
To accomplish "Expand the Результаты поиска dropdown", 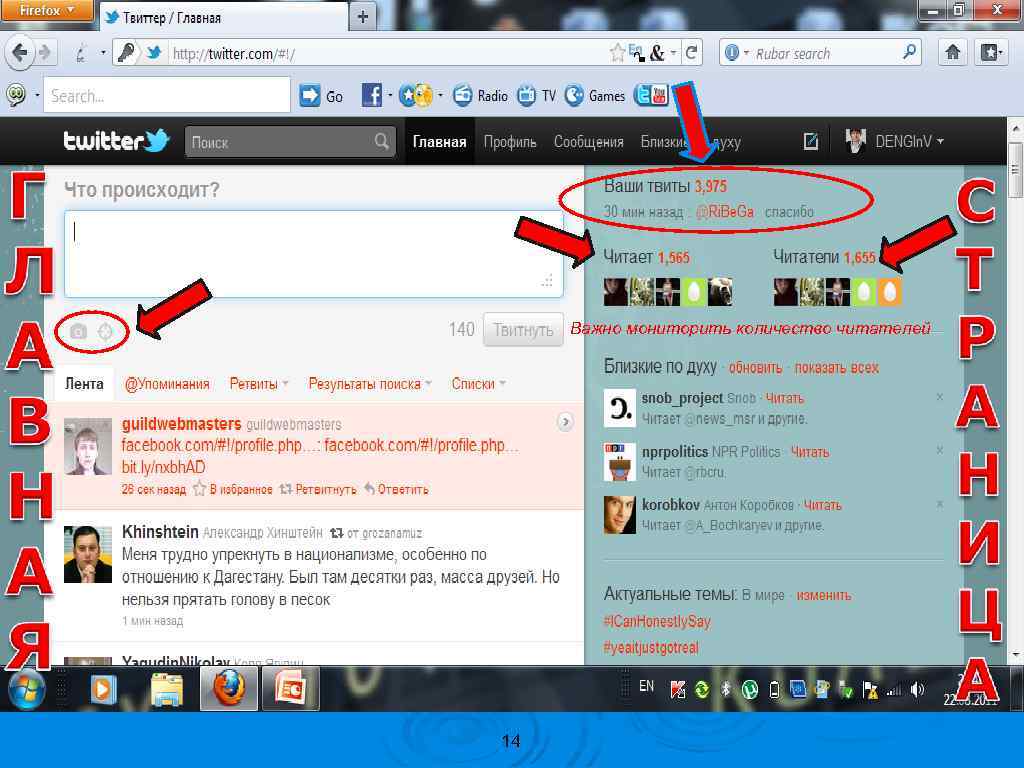I will [370, 384].
